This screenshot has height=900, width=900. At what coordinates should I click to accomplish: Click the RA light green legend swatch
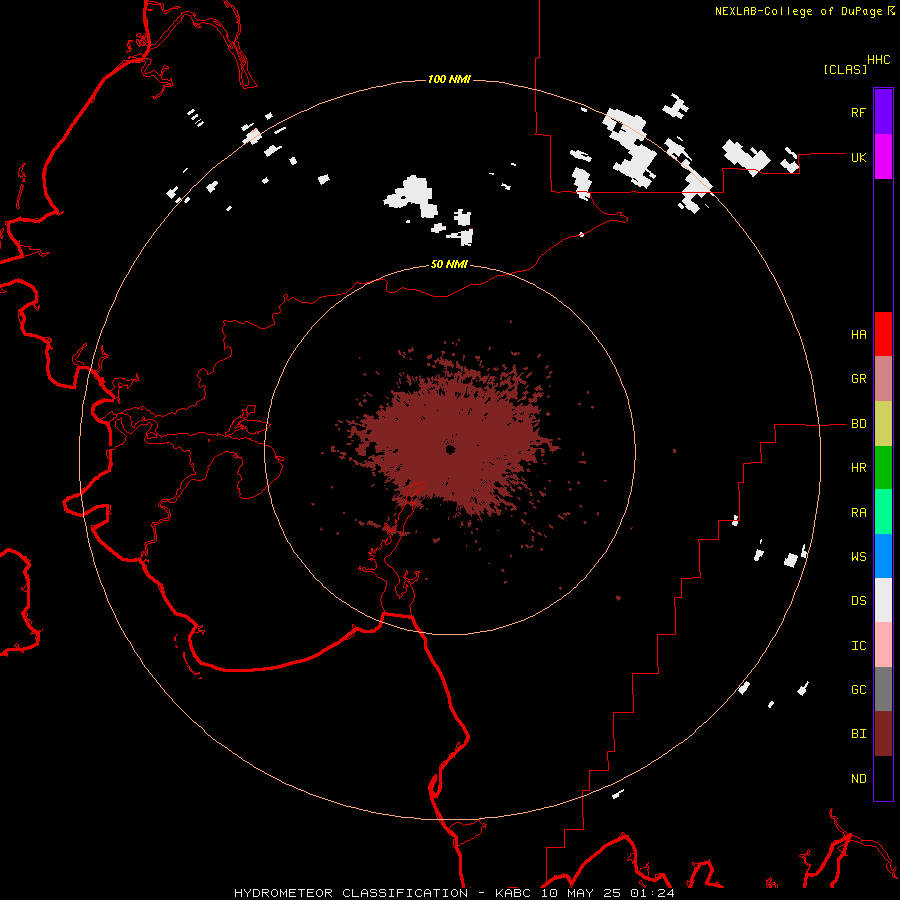coord(883,512)
